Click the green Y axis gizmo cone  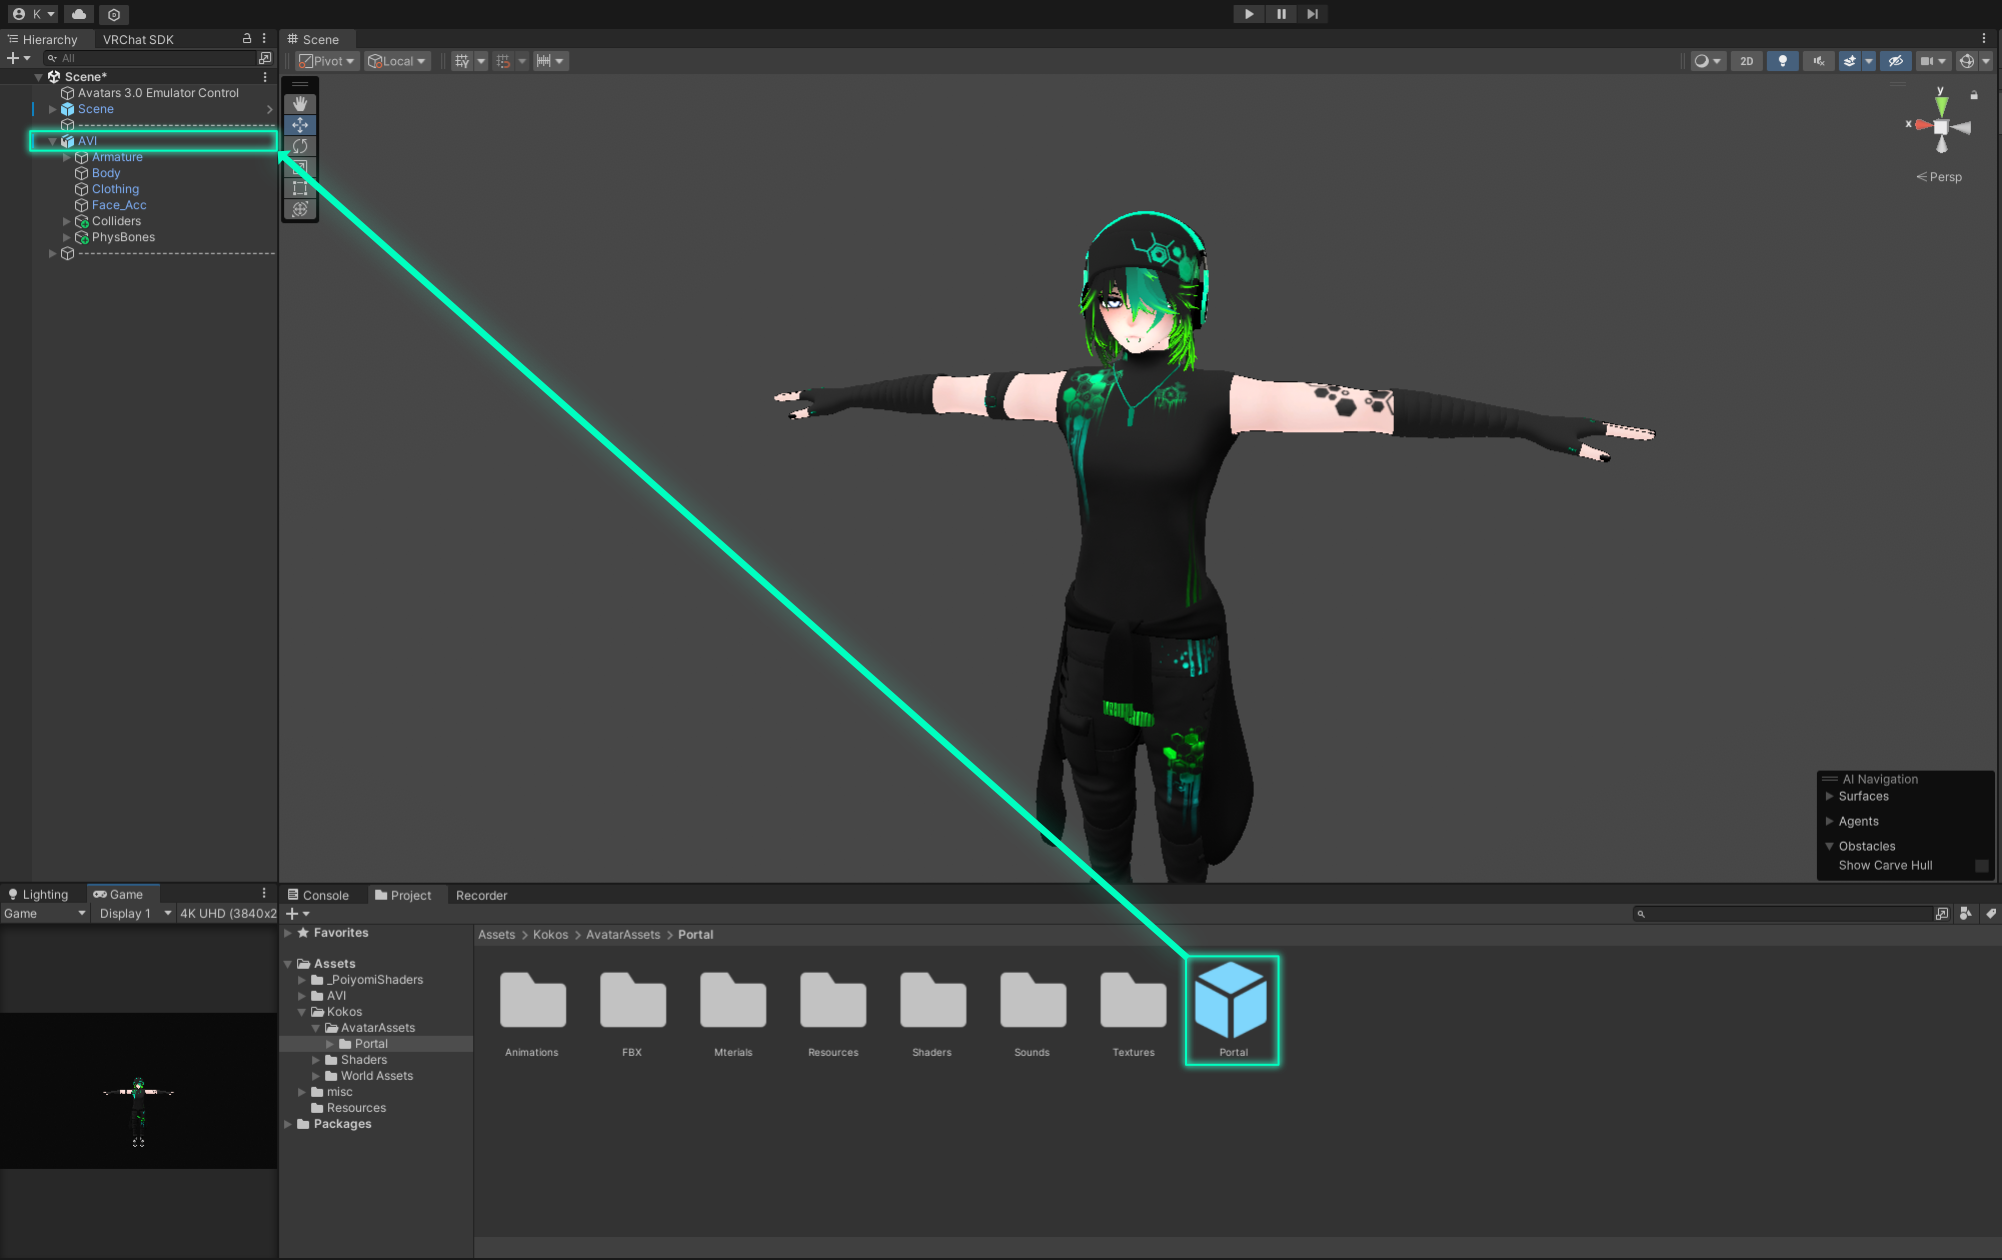[x=1941, y=104]
